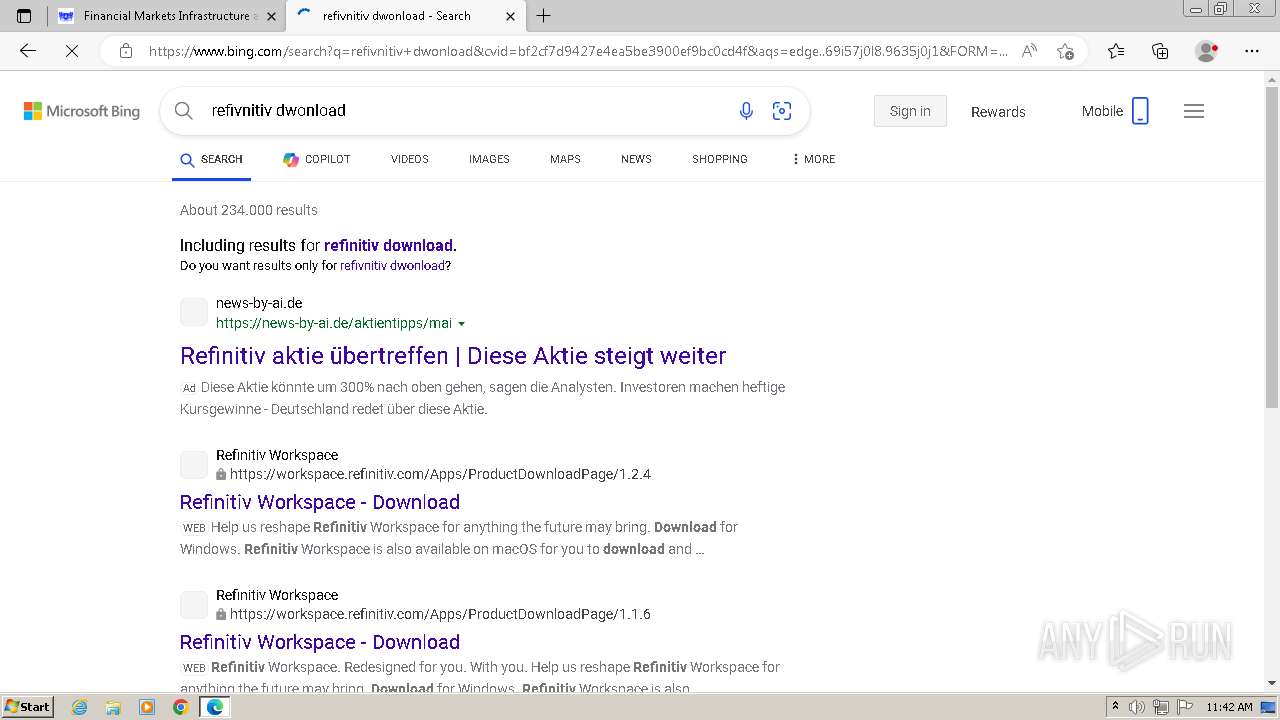Click the browser address bar URL
1280x720 pixels.
(x=578, y=51)
